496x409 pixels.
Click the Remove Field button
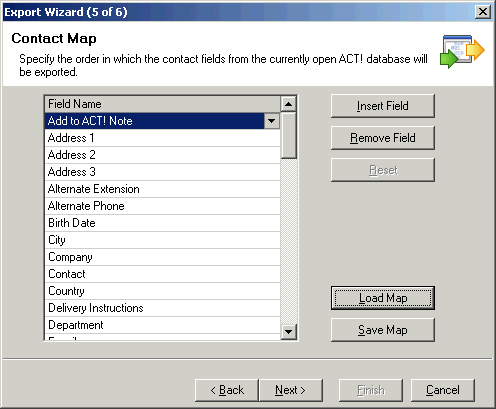click(x=383, y=138)
